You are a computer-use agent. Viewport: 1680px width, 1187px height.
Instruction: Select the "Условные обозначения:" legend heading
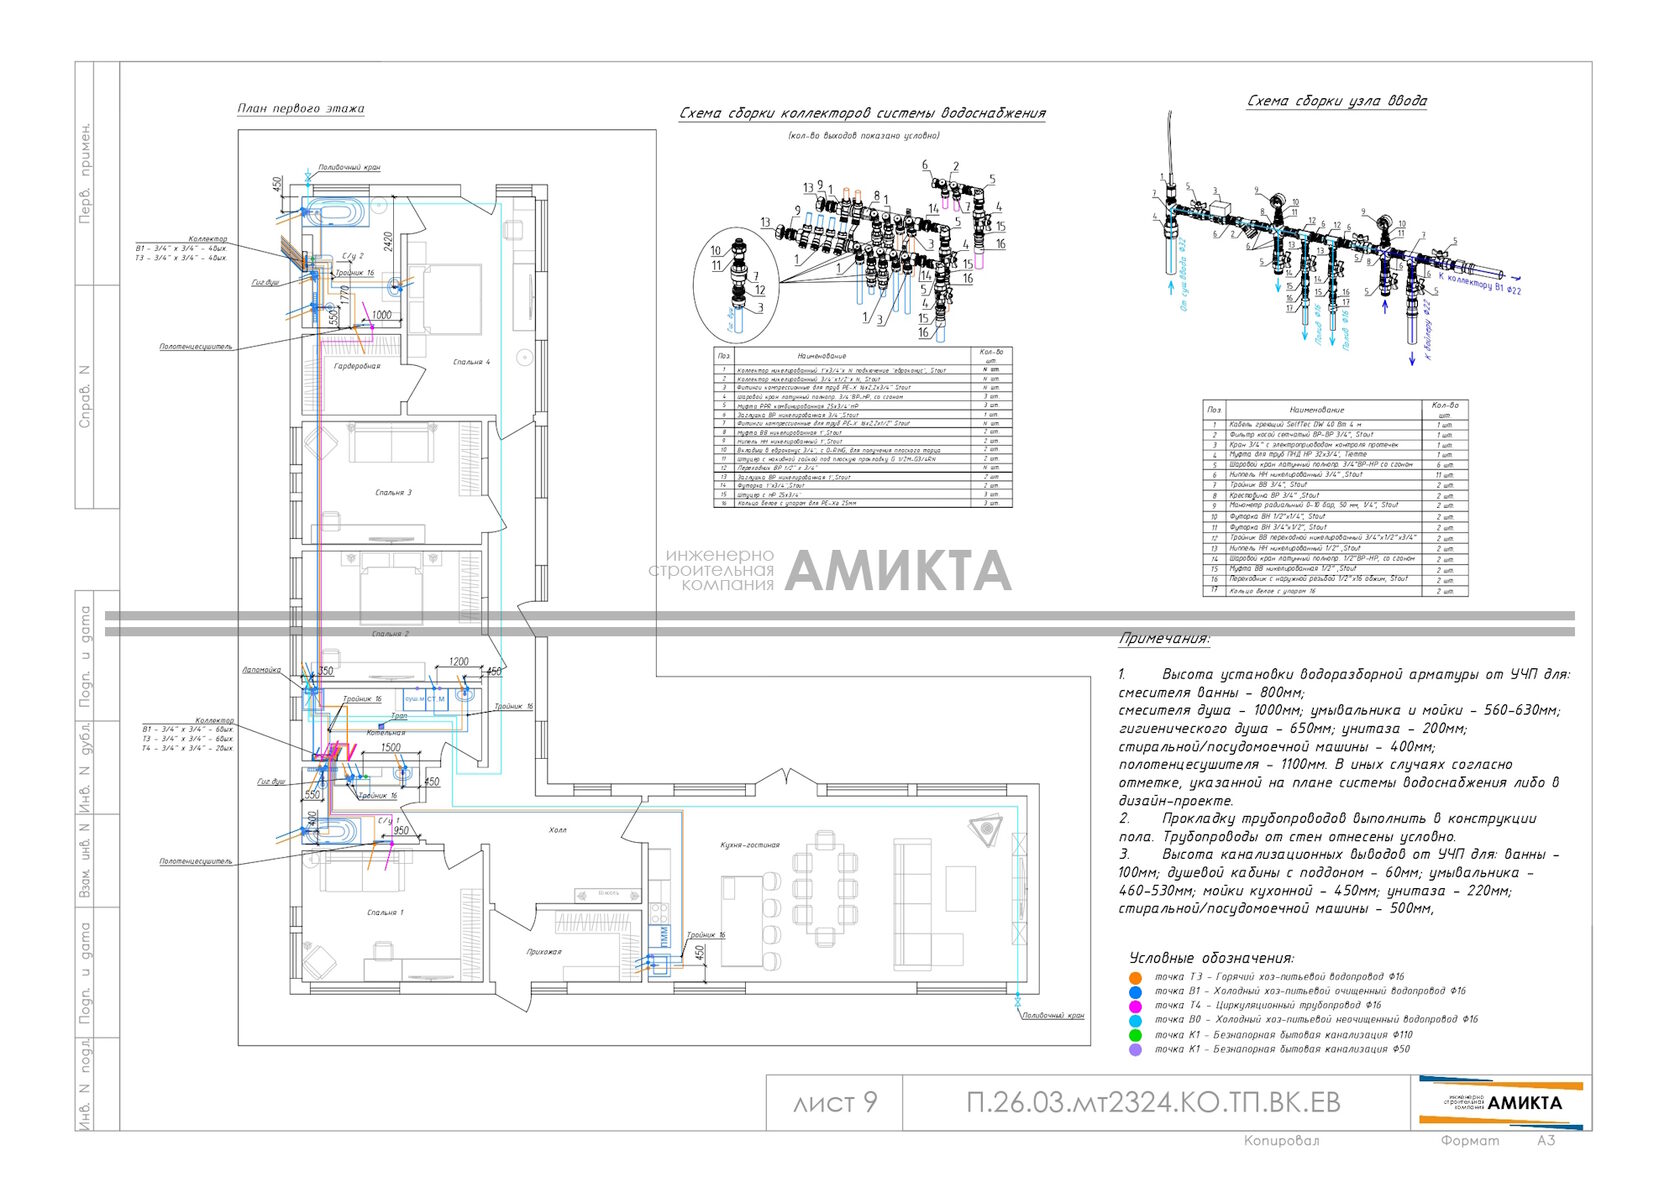click(1212, 958)
